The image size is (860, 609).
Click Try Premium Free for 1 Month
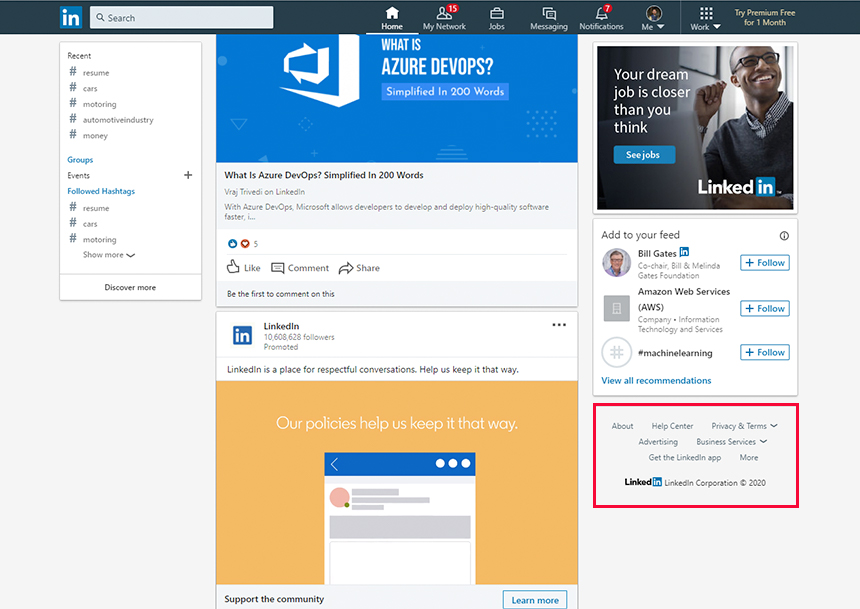(x=765, y=18)
